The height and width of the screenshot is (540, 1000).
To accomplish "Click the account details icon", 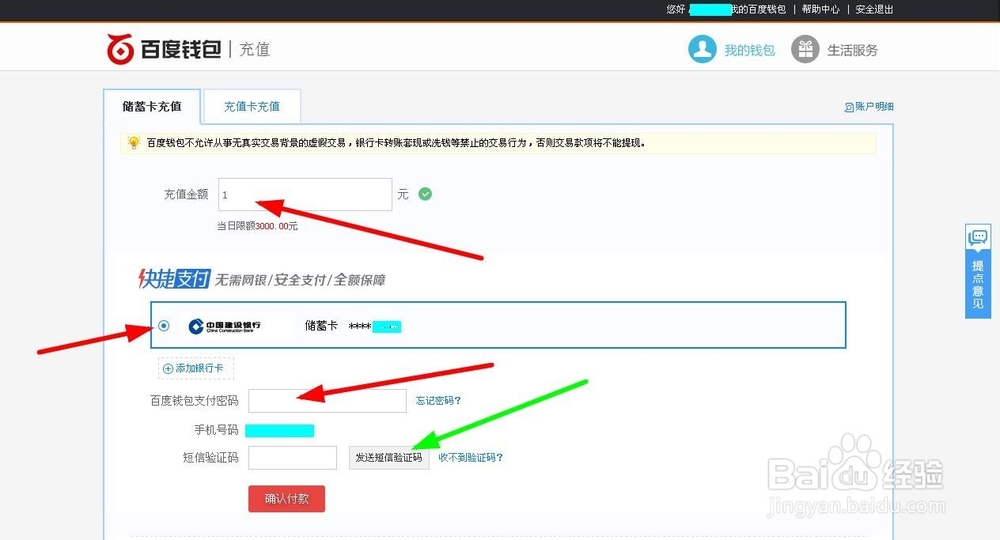I will click(x=849, y=107).
